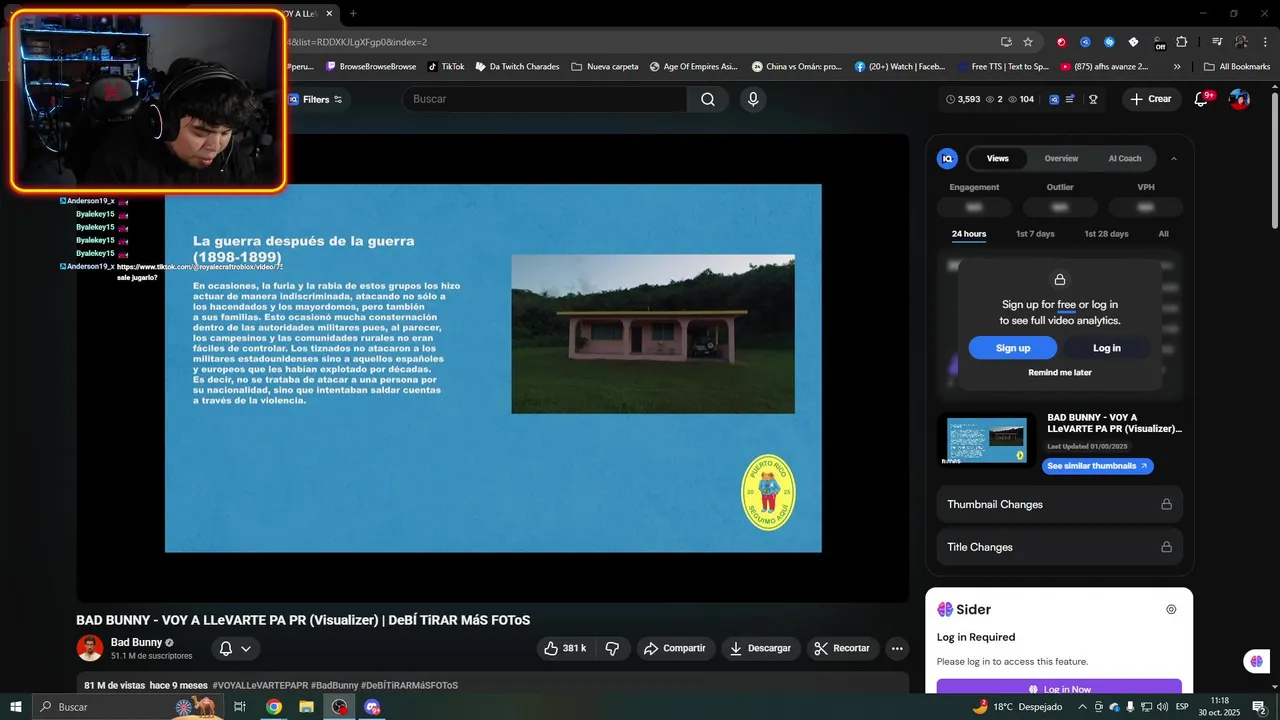Collapse the analytics panel with chevron
This screenshot has height=720, width=1280.
(x=1174, y=158)
